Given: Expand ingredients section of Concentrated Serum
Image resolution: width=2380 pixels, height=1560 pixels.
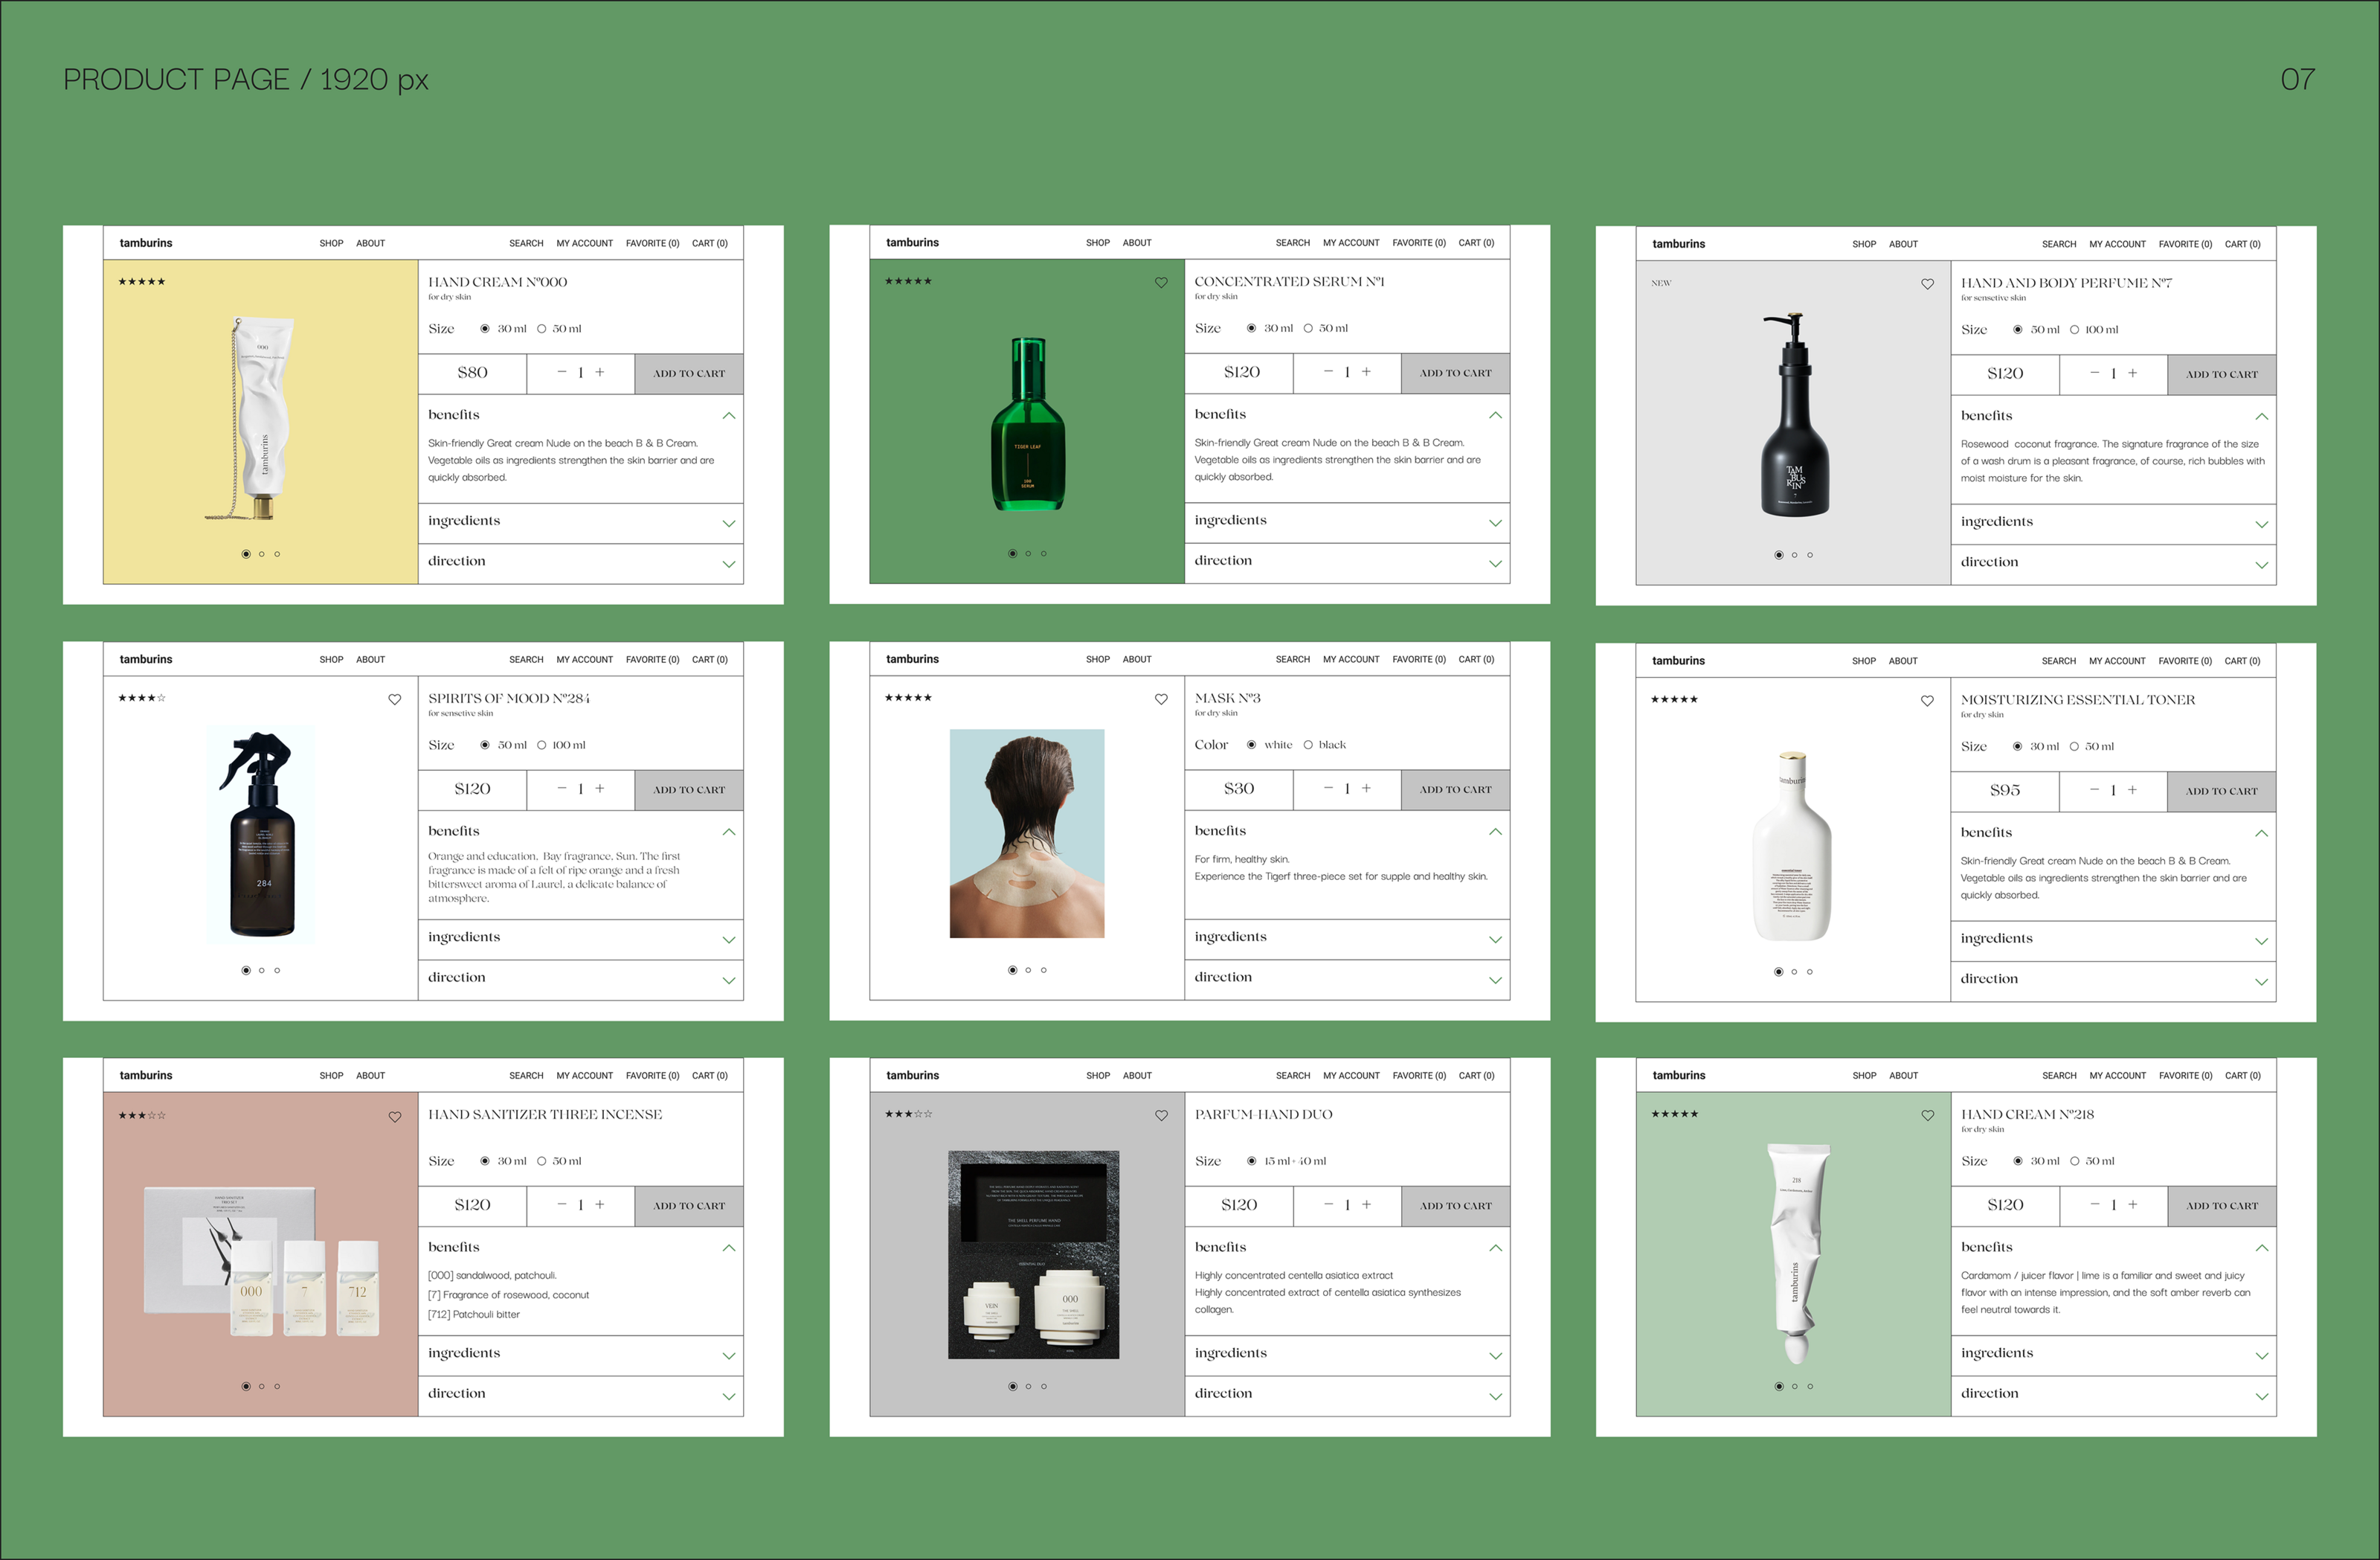Looking at the screenshot, I should (x=1494, y=523).
